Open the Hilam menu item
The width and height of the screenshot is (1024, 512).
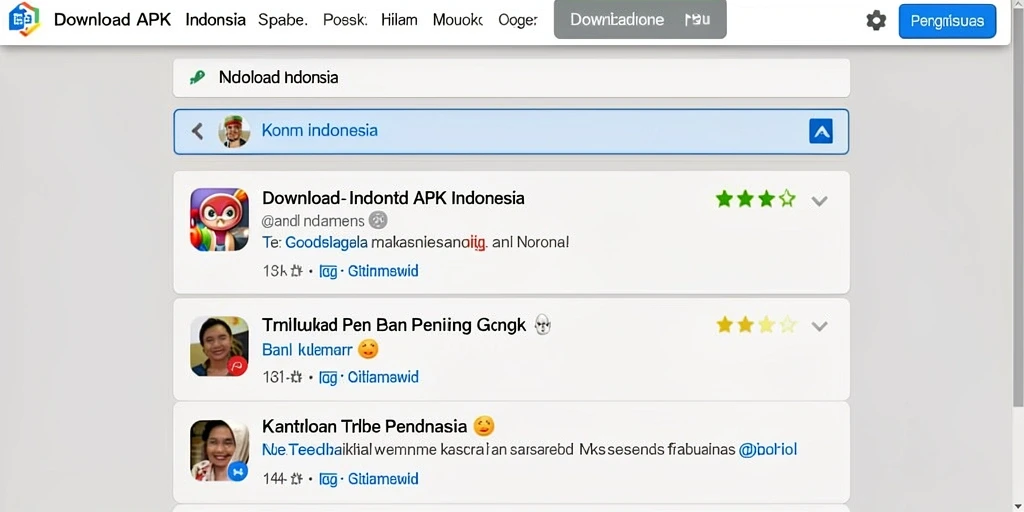(x=399, y=20)
